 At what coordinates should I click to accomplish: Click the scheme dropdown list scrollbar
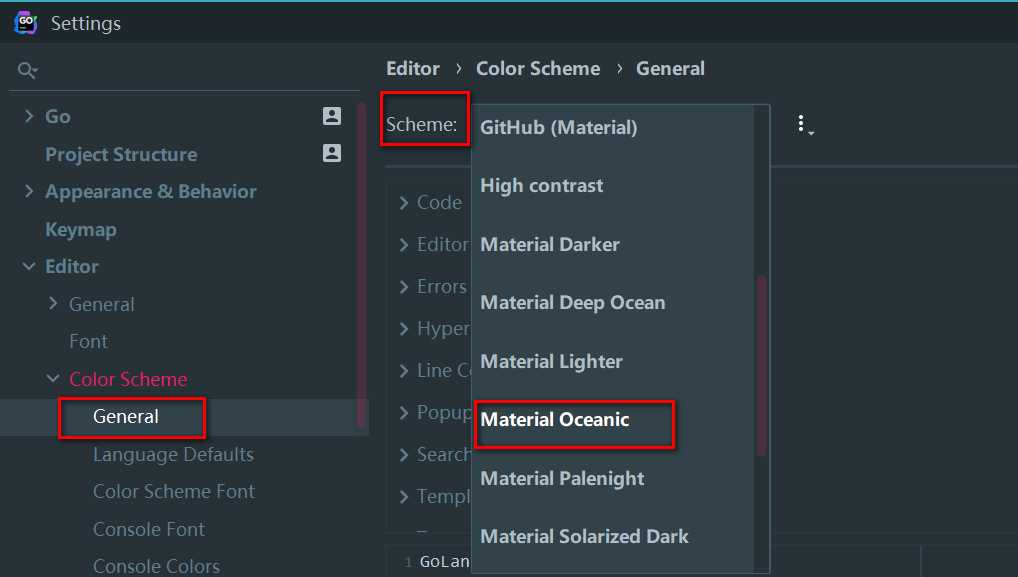click(x=762, y=366)
